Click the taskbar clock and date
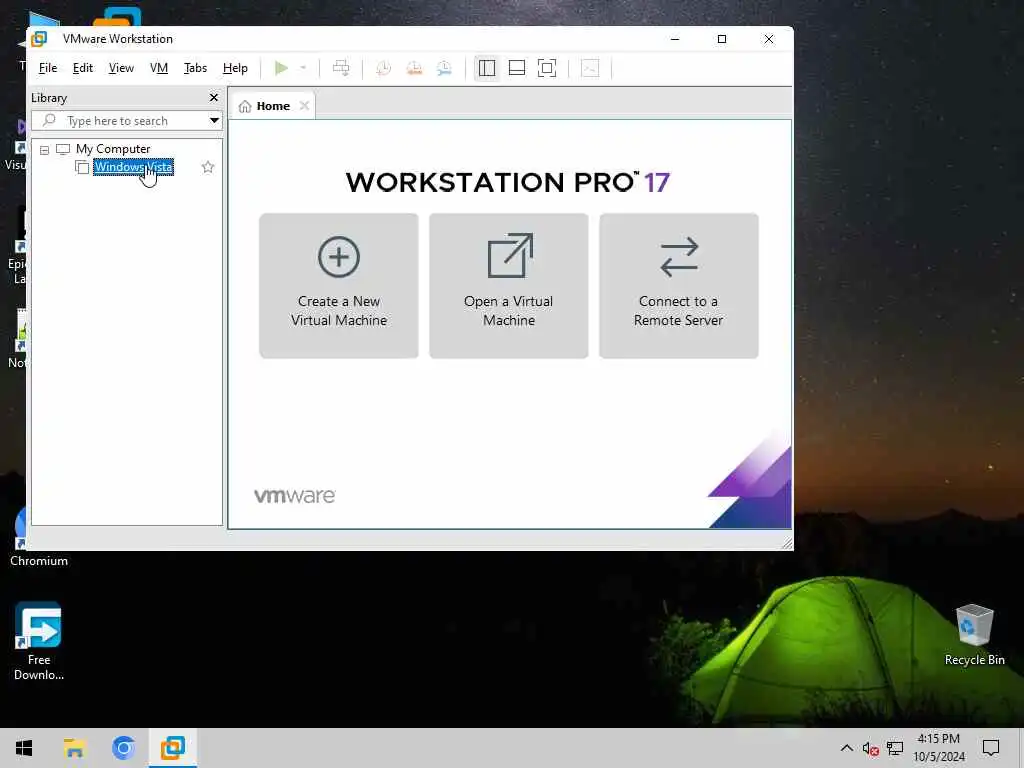The image size is (1024, 768). click(x=938, y=748)
